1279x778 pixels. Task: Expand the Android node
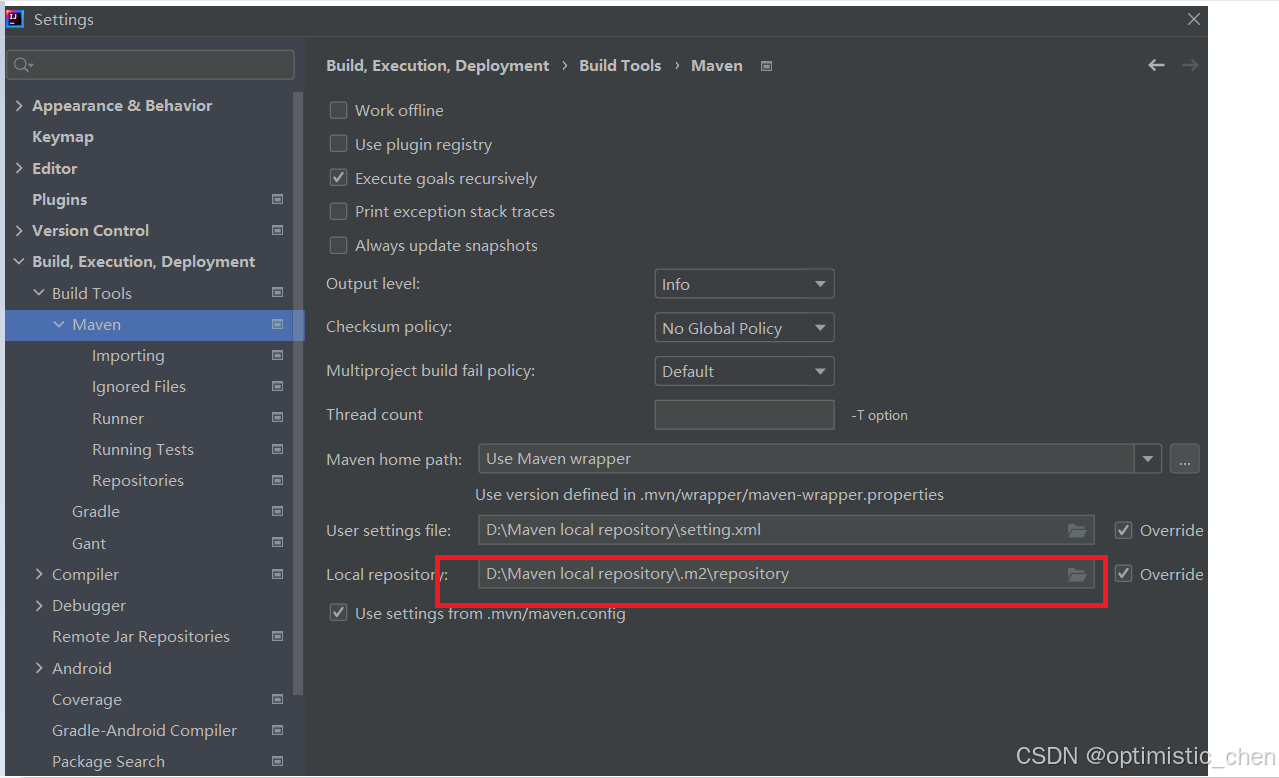click(39, 668)
